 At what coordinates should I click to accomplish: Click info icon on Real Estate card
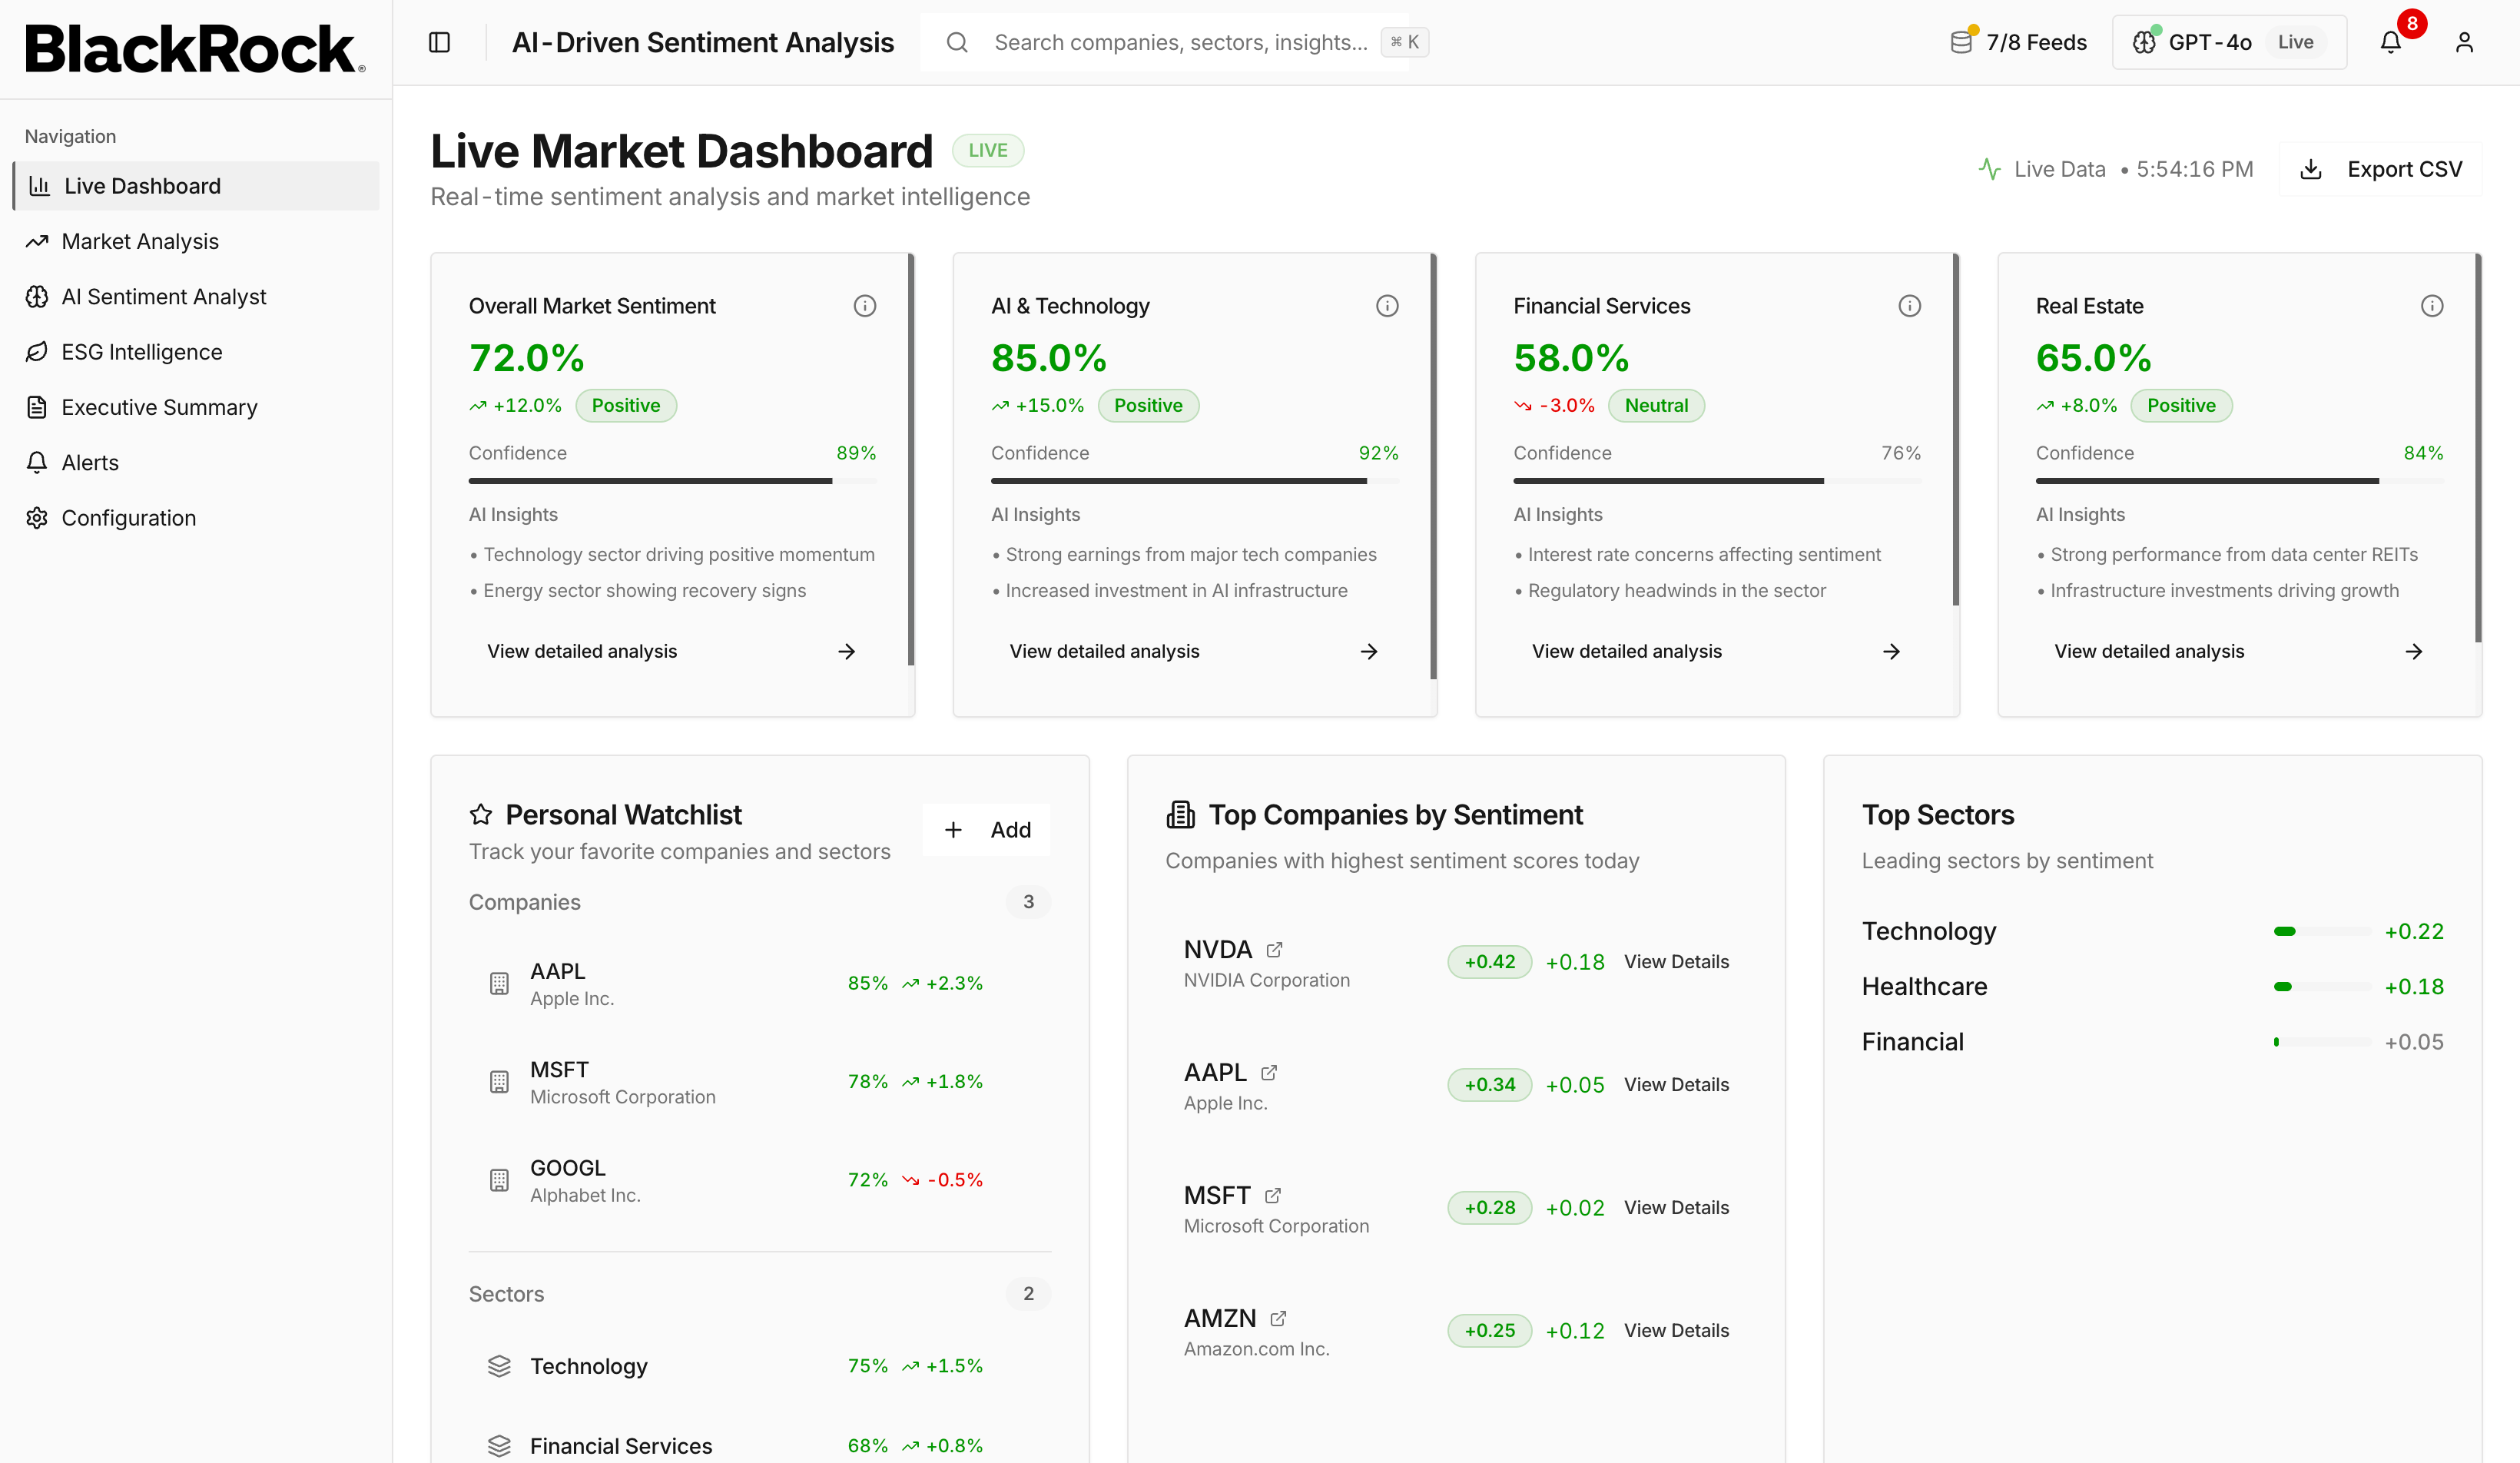tap(2432, 306)
